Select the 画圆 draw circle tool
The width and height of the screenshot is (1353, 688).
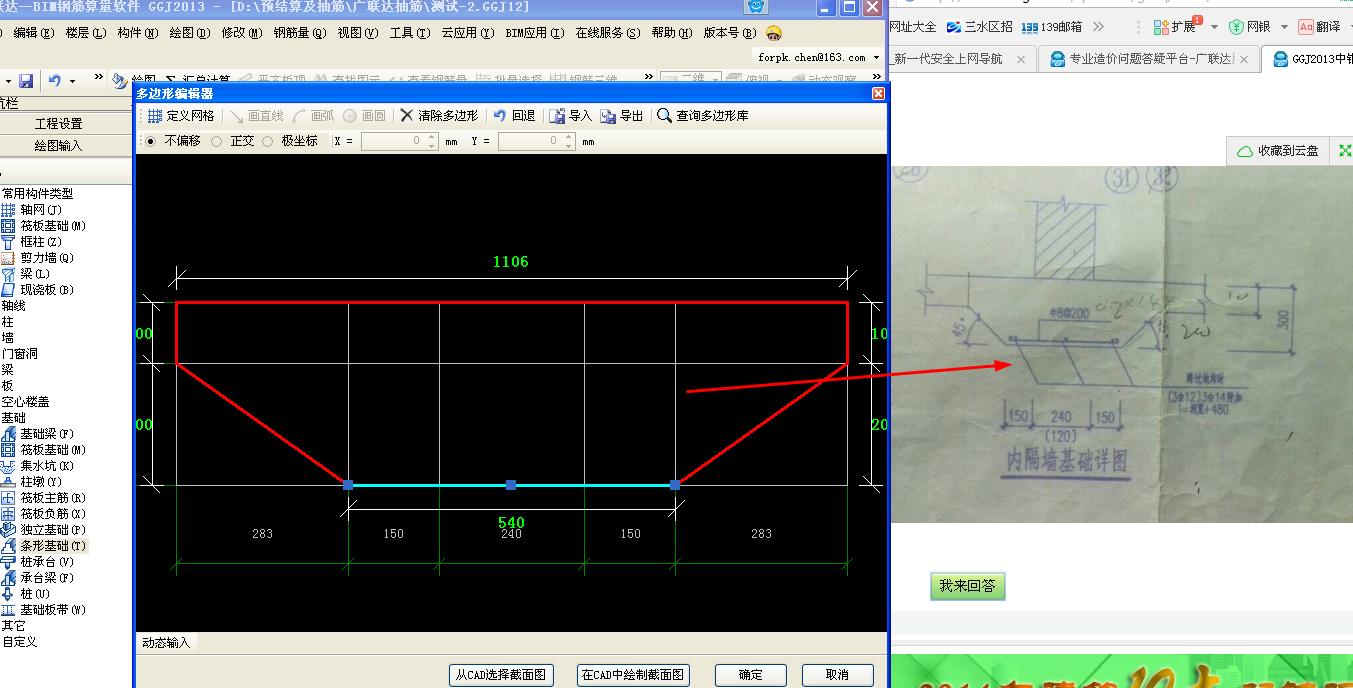(364, 116)
